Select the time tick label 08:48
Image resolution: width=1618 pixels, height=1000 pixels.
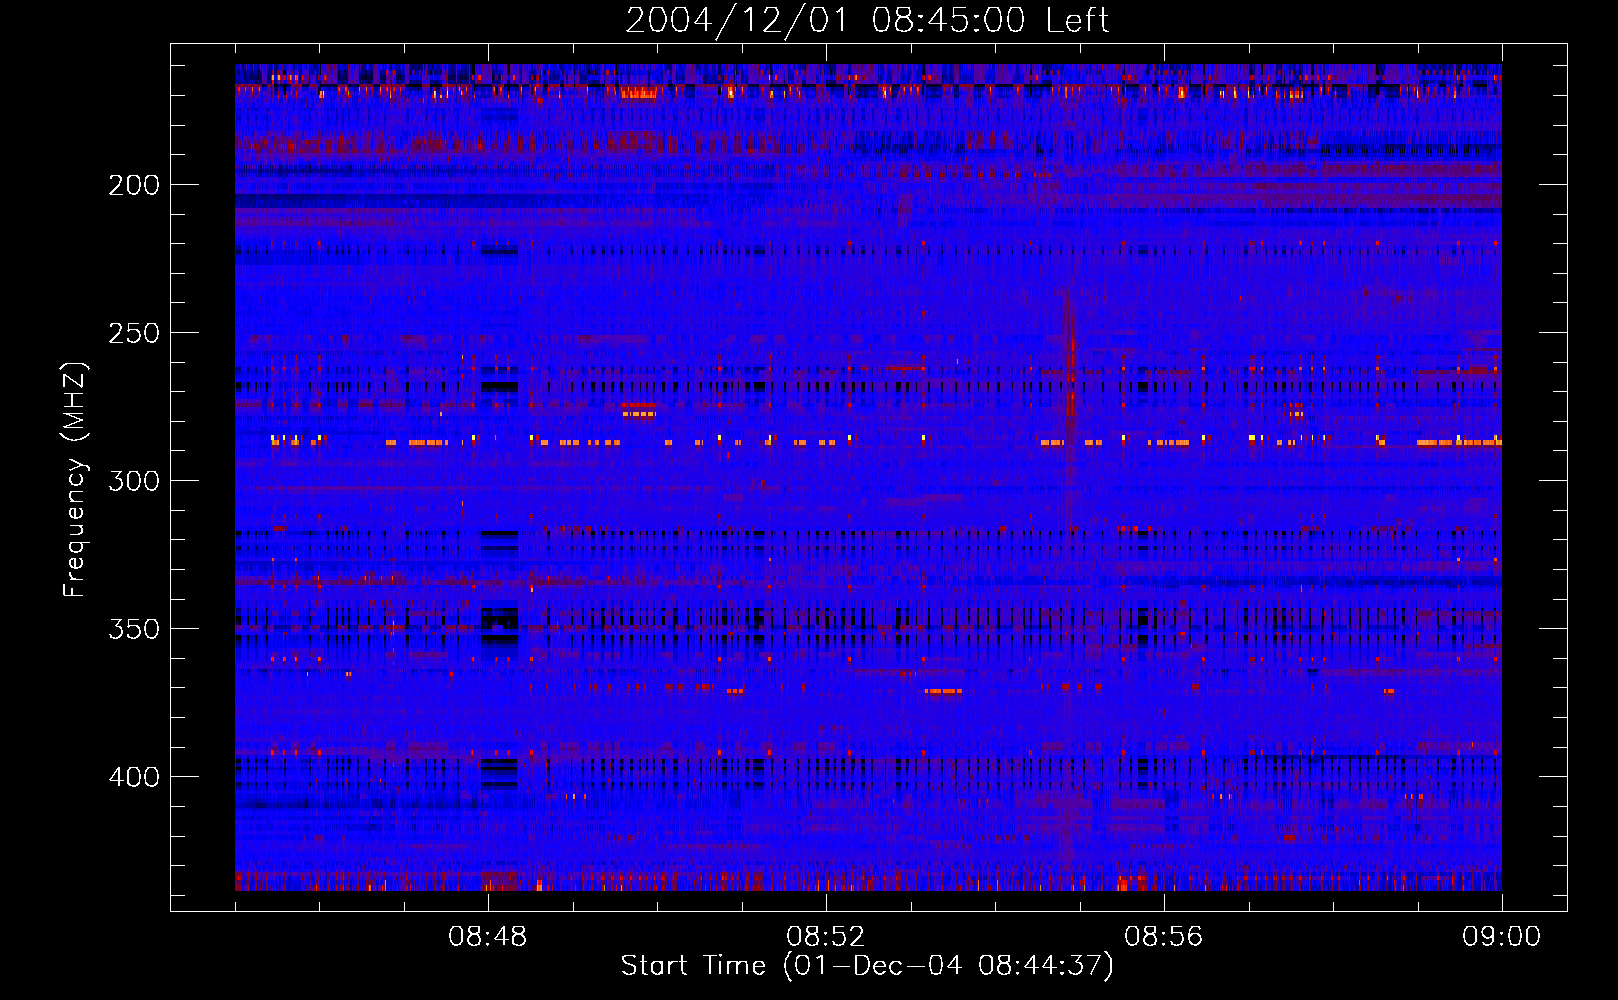click(x=488, y=937)
